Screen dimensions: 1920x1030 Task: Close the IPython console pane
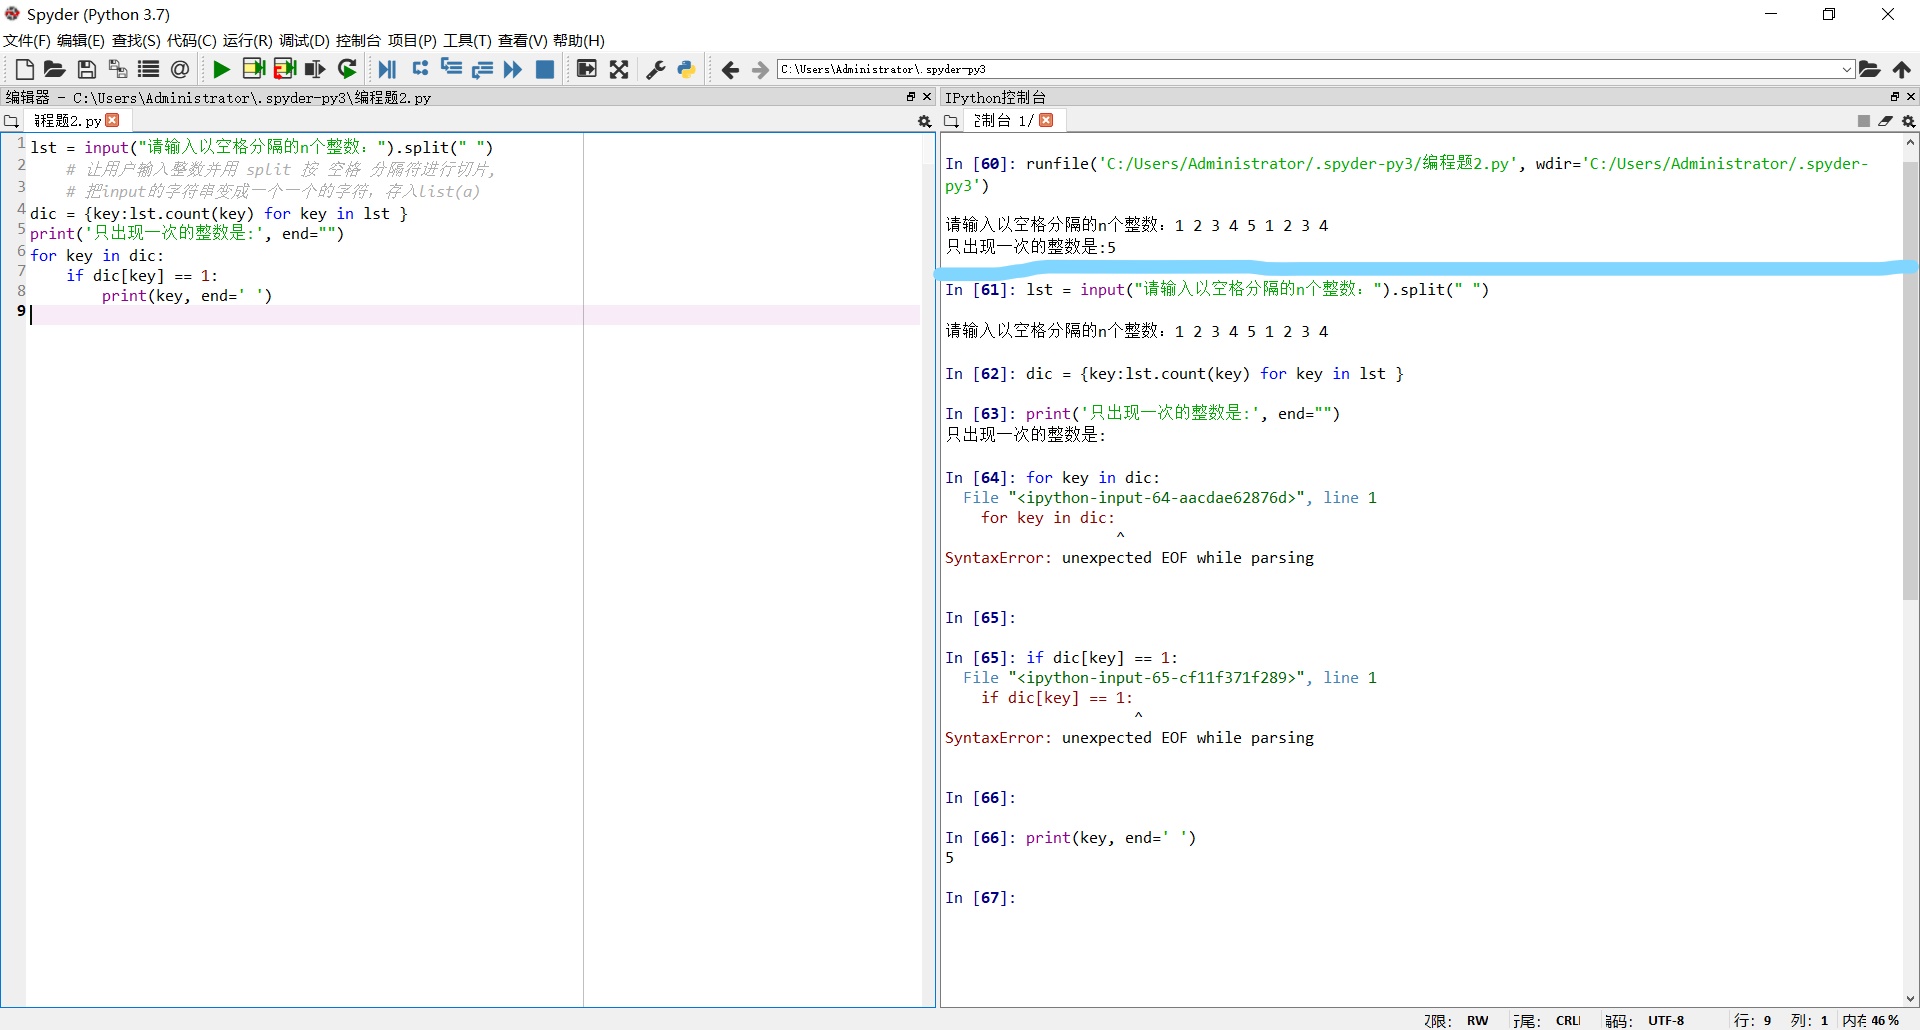(x=1911, y=97)
